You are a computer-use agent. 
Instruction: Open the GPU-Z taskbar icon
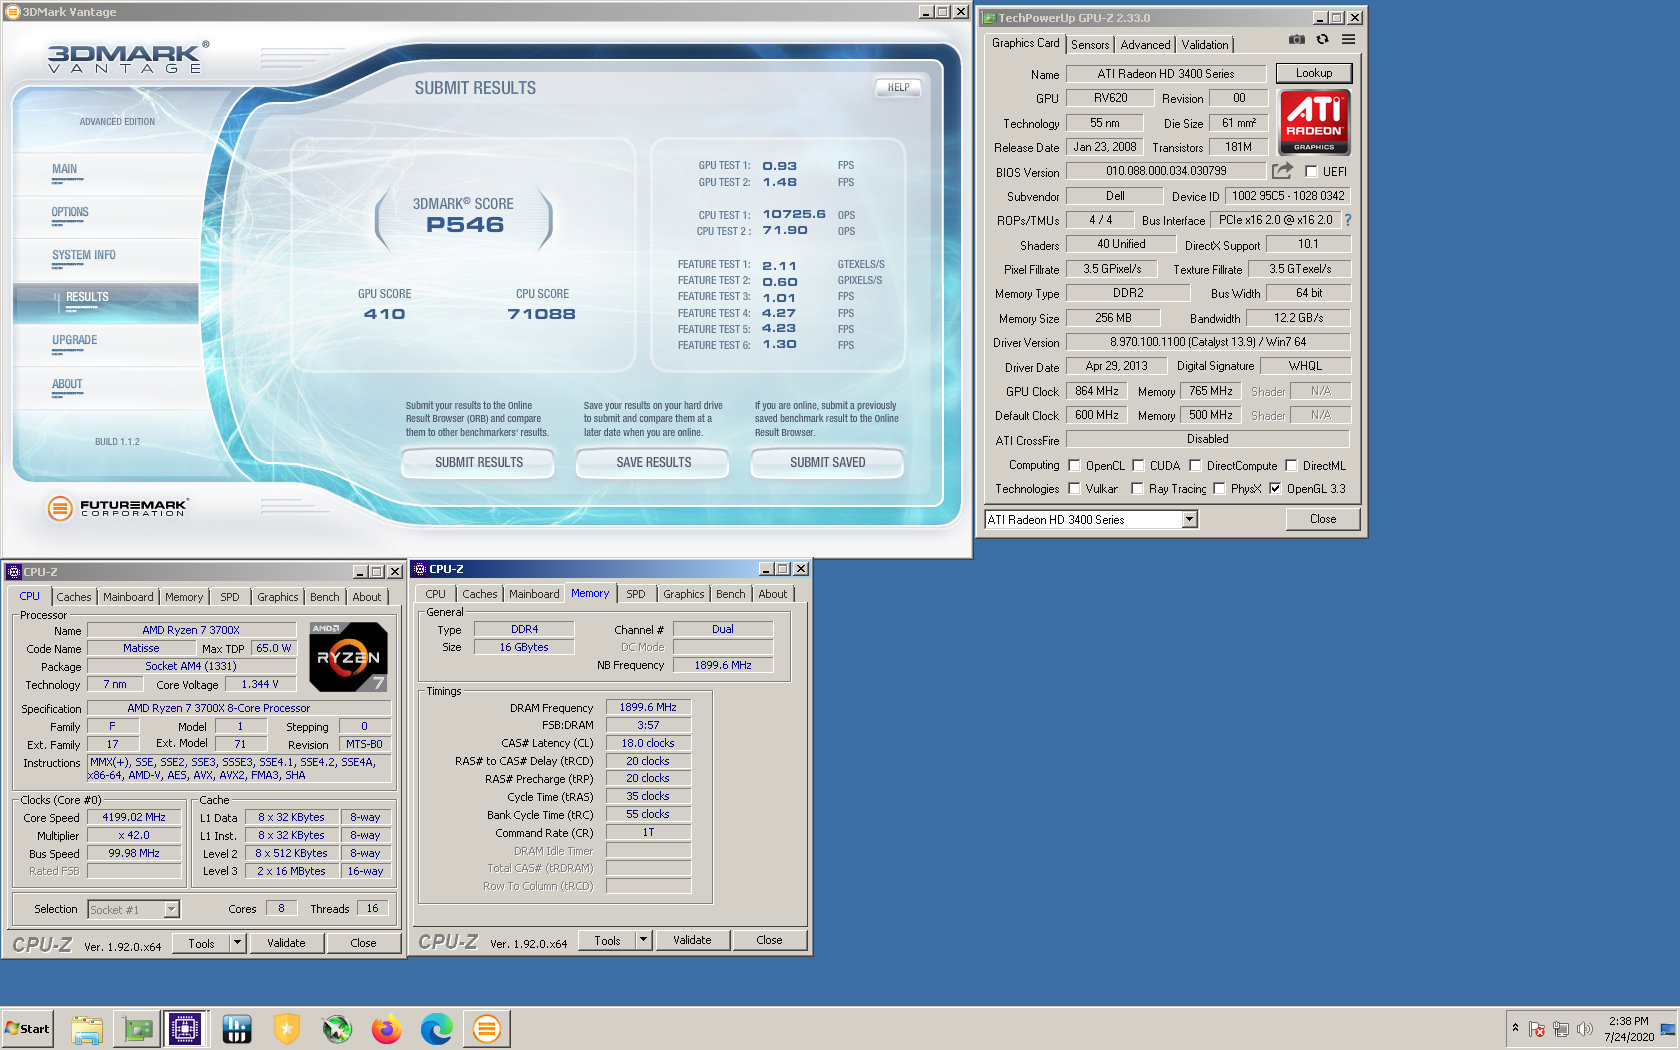(137, 1028)
